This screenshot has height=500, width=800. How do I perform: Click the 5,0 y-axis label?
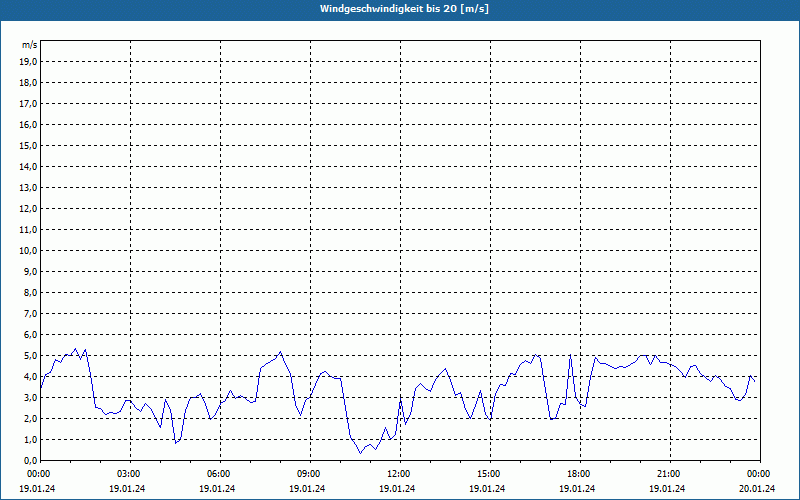point(31,356)
